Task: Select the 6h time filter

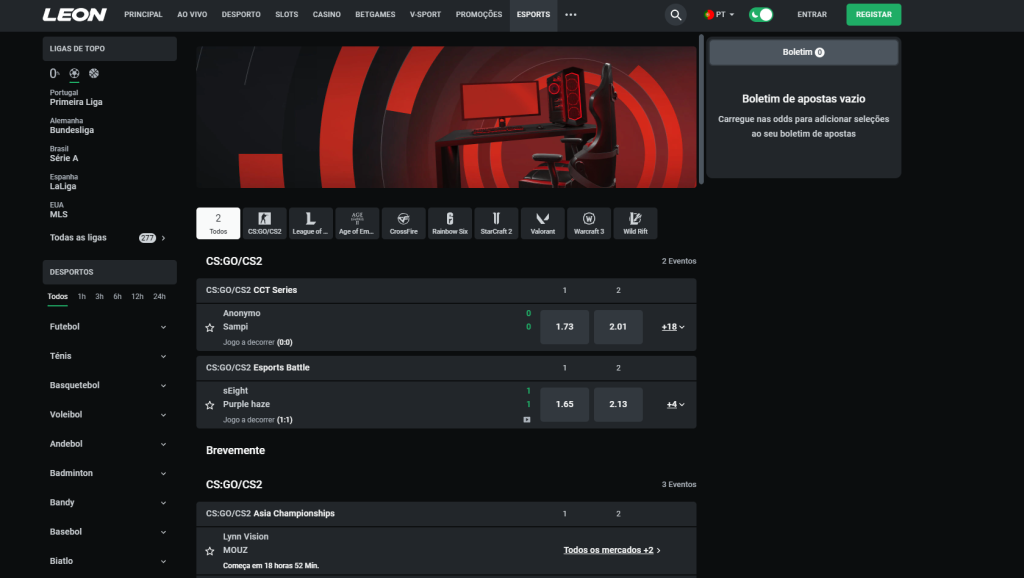Action: pyautogui.click(x=118, y=297)
